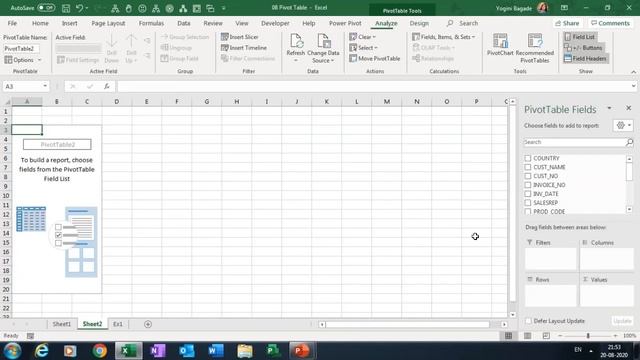This screenshot has width=640, height=360.
Task: Click the zoom slider handle
Action: [x=588, y=336]
